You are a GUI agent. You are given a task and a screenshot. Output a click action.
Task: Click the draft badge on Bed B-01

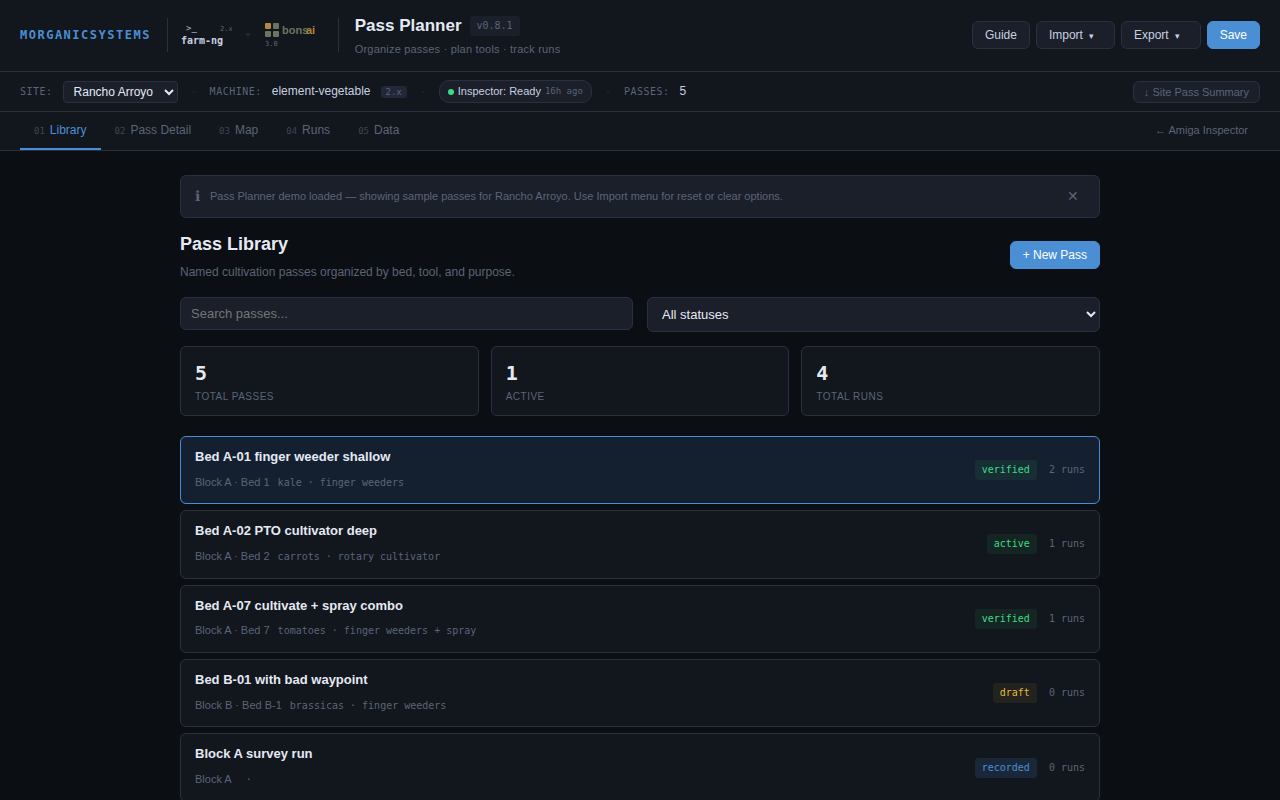(x=1014, y=692)
